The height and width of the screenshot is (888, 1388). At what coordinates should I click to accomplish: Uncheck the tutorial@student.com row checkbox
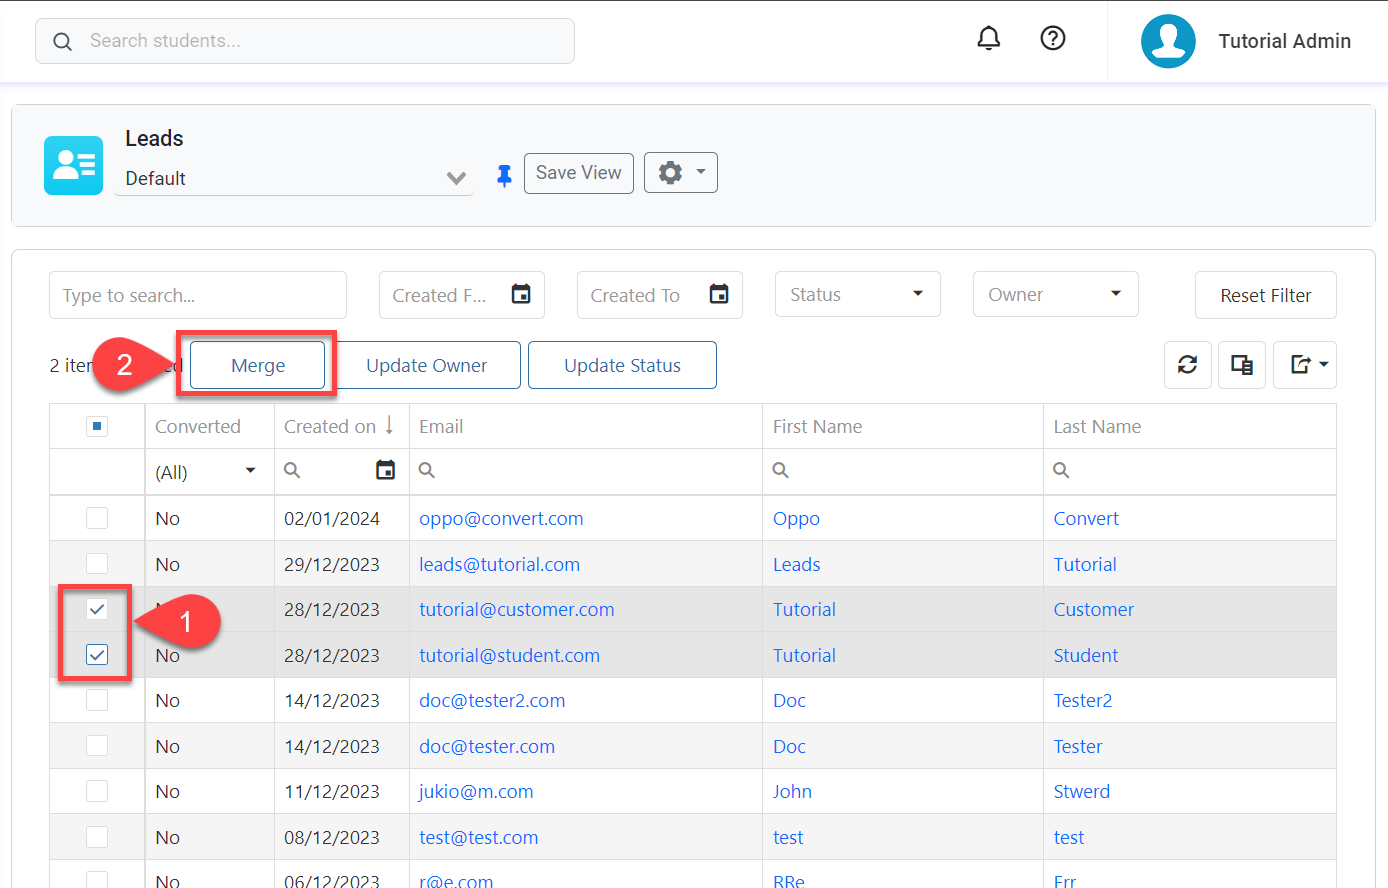coord(97,655)
